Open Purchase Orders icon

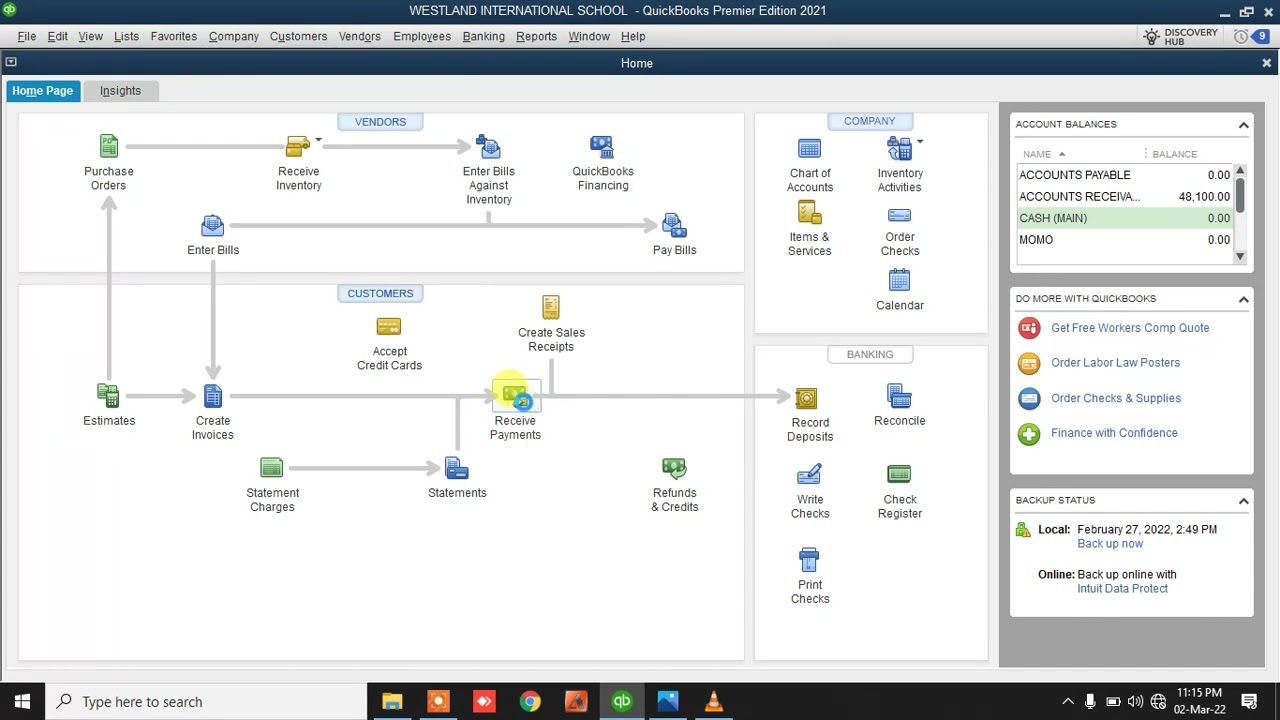point(109,147)
